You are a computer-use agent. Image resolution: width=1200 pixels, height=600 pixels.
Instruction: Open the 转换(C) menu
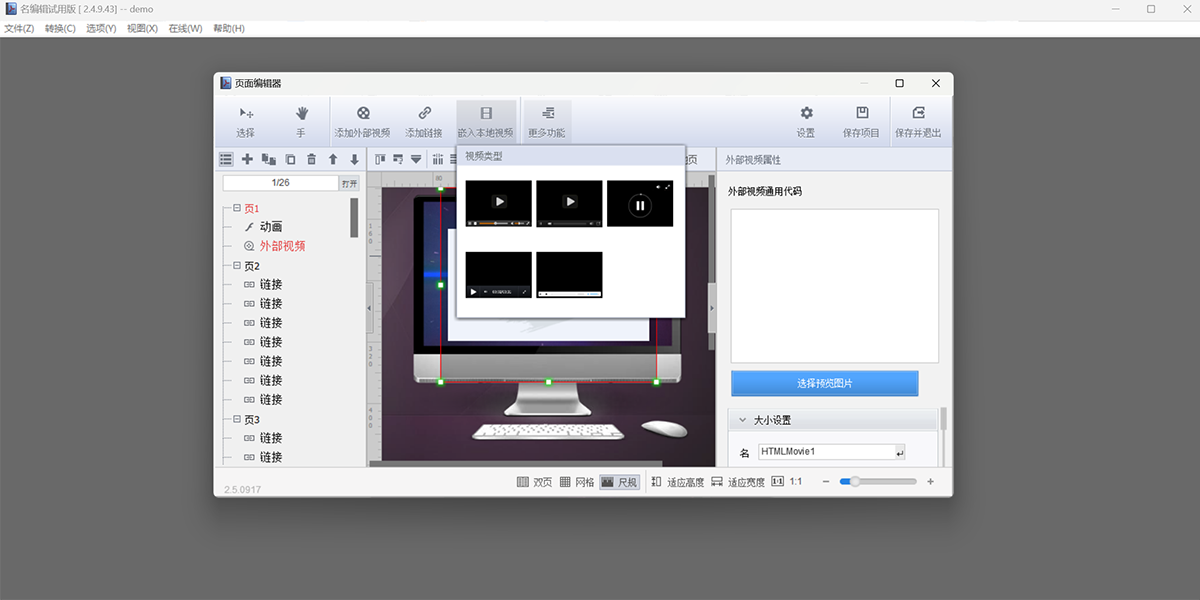pyautogui.click(x=60, y=28)
